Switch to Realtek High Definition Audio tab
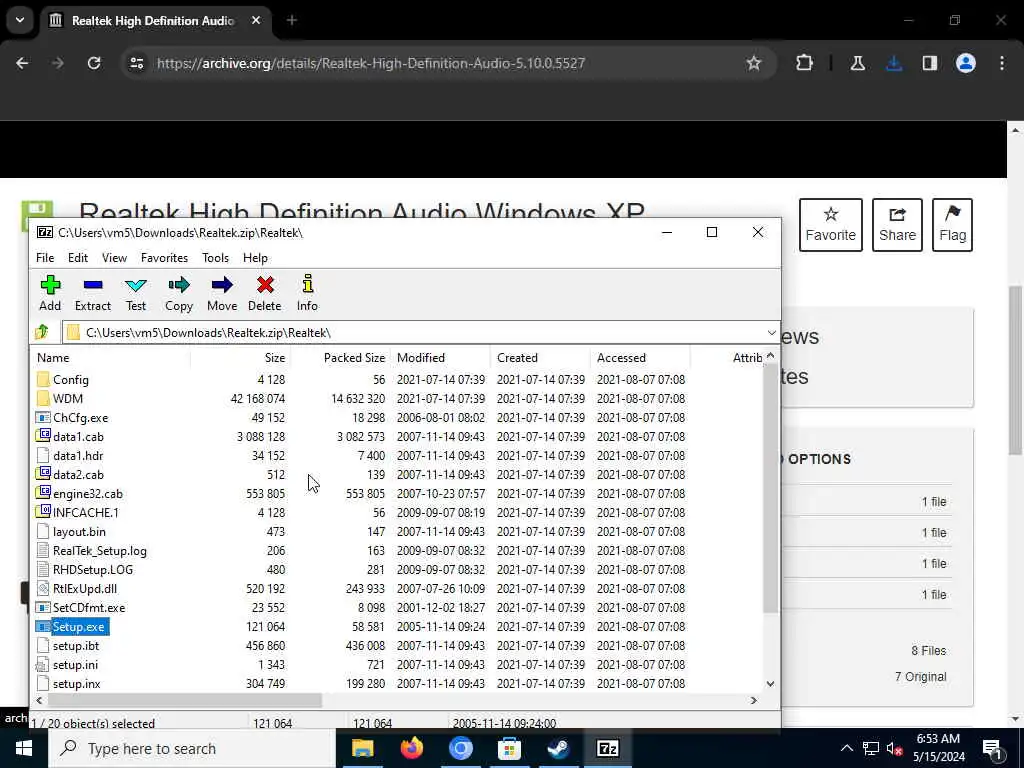The width and height of the screenshot is (1024, 768). click(x=157, y=20)
